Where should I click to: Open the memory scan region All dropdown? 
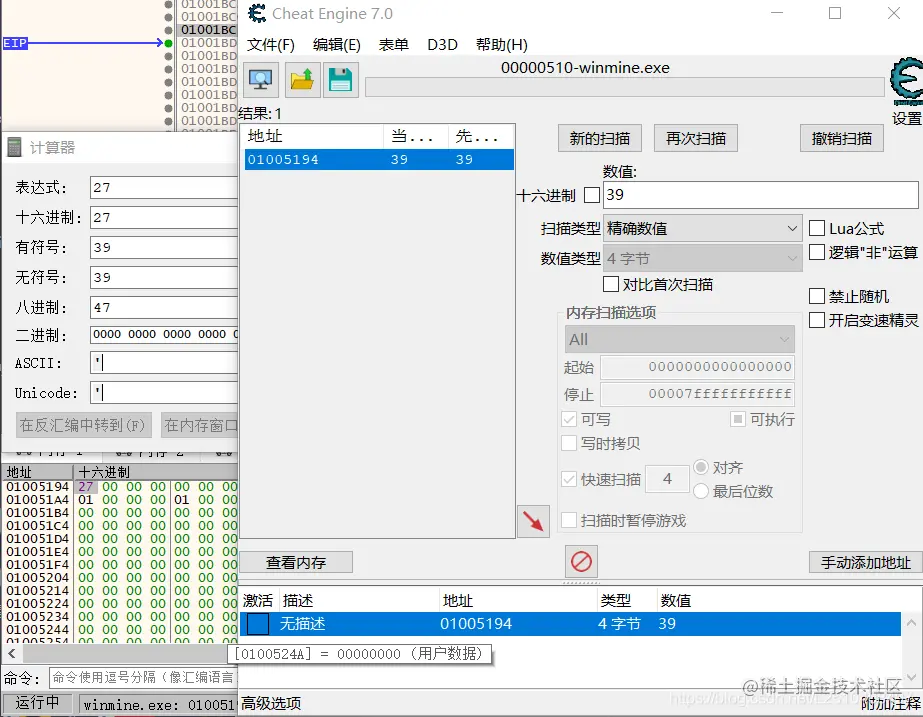pyautogui.click(x=680, y=340)
